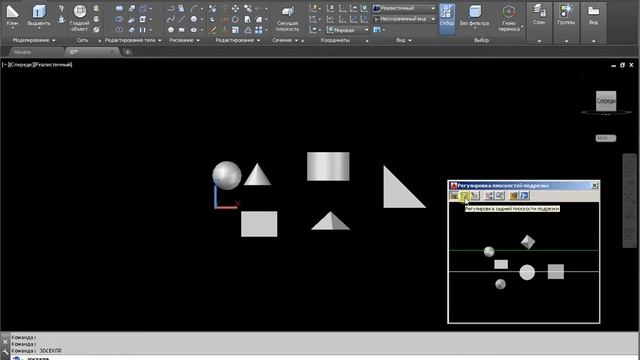Activate the Выдавить extrude tool
The height and width of the screenshot is (360, 640).
click(39, 16)
